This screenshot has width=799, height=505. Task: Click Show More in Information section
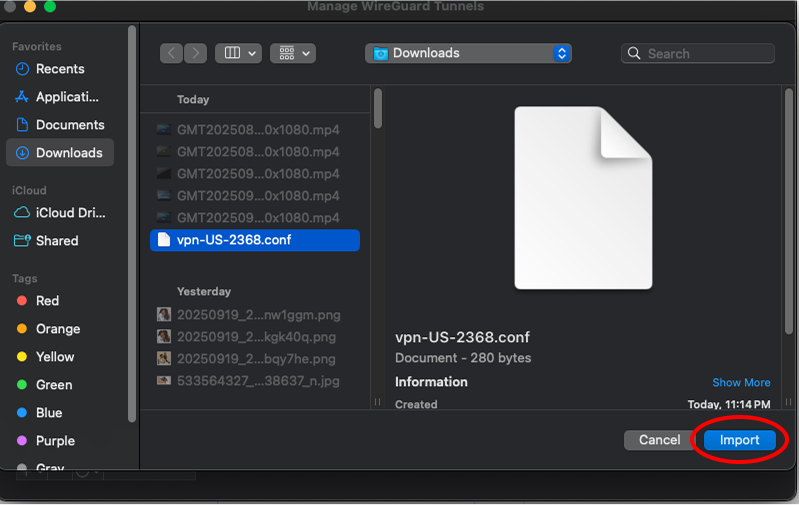point(741,382)
